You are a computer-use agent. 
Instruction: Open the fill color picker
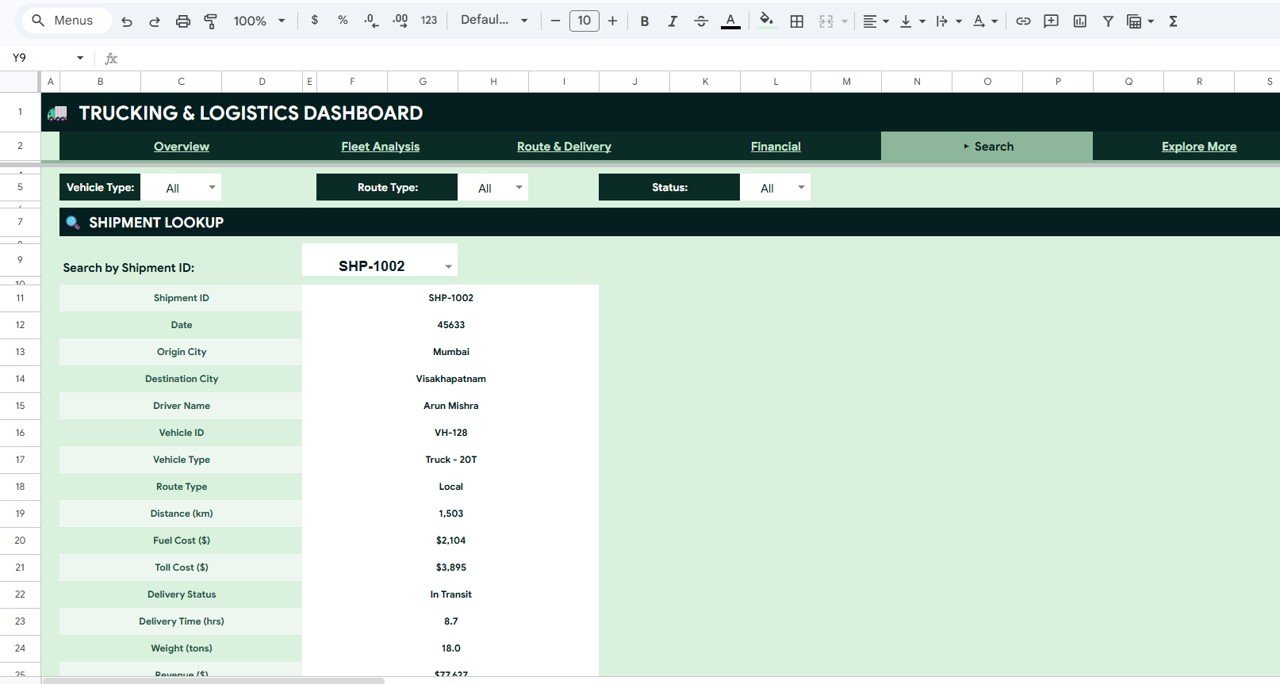pyautogui.click(x=765, y=20)
